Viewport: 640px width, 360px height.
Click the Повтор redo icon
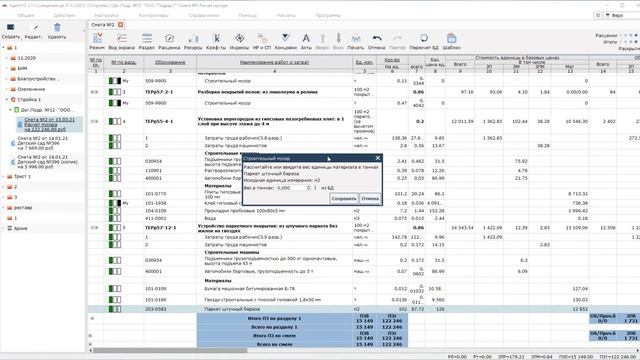pos(397,38)
